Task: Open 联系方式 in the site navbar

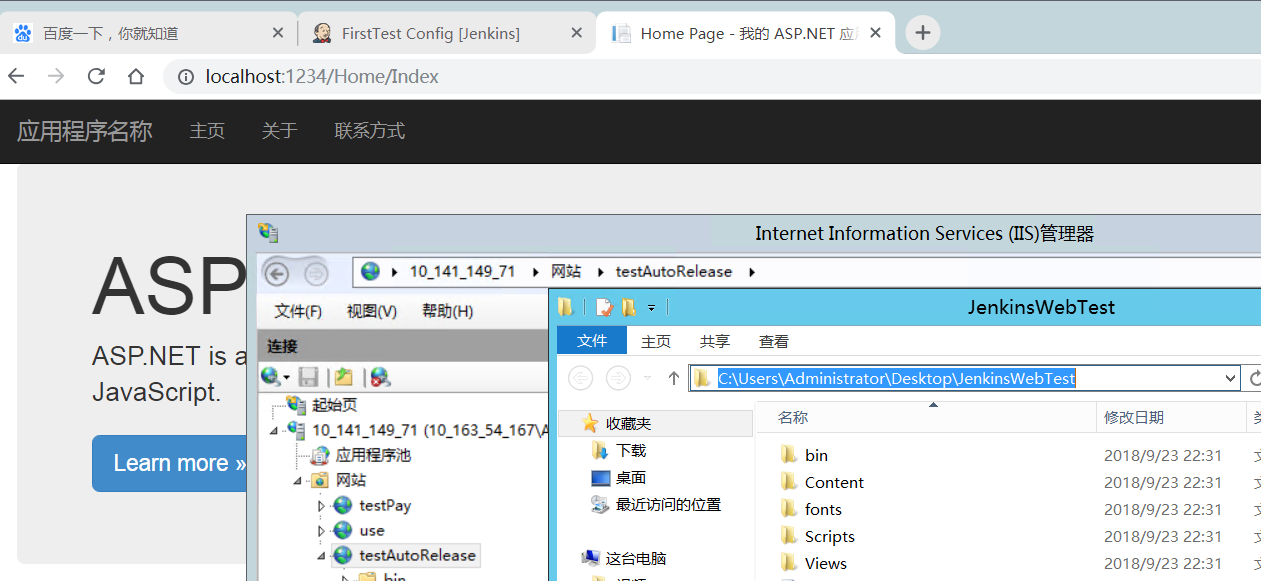Action: point(370,131)
